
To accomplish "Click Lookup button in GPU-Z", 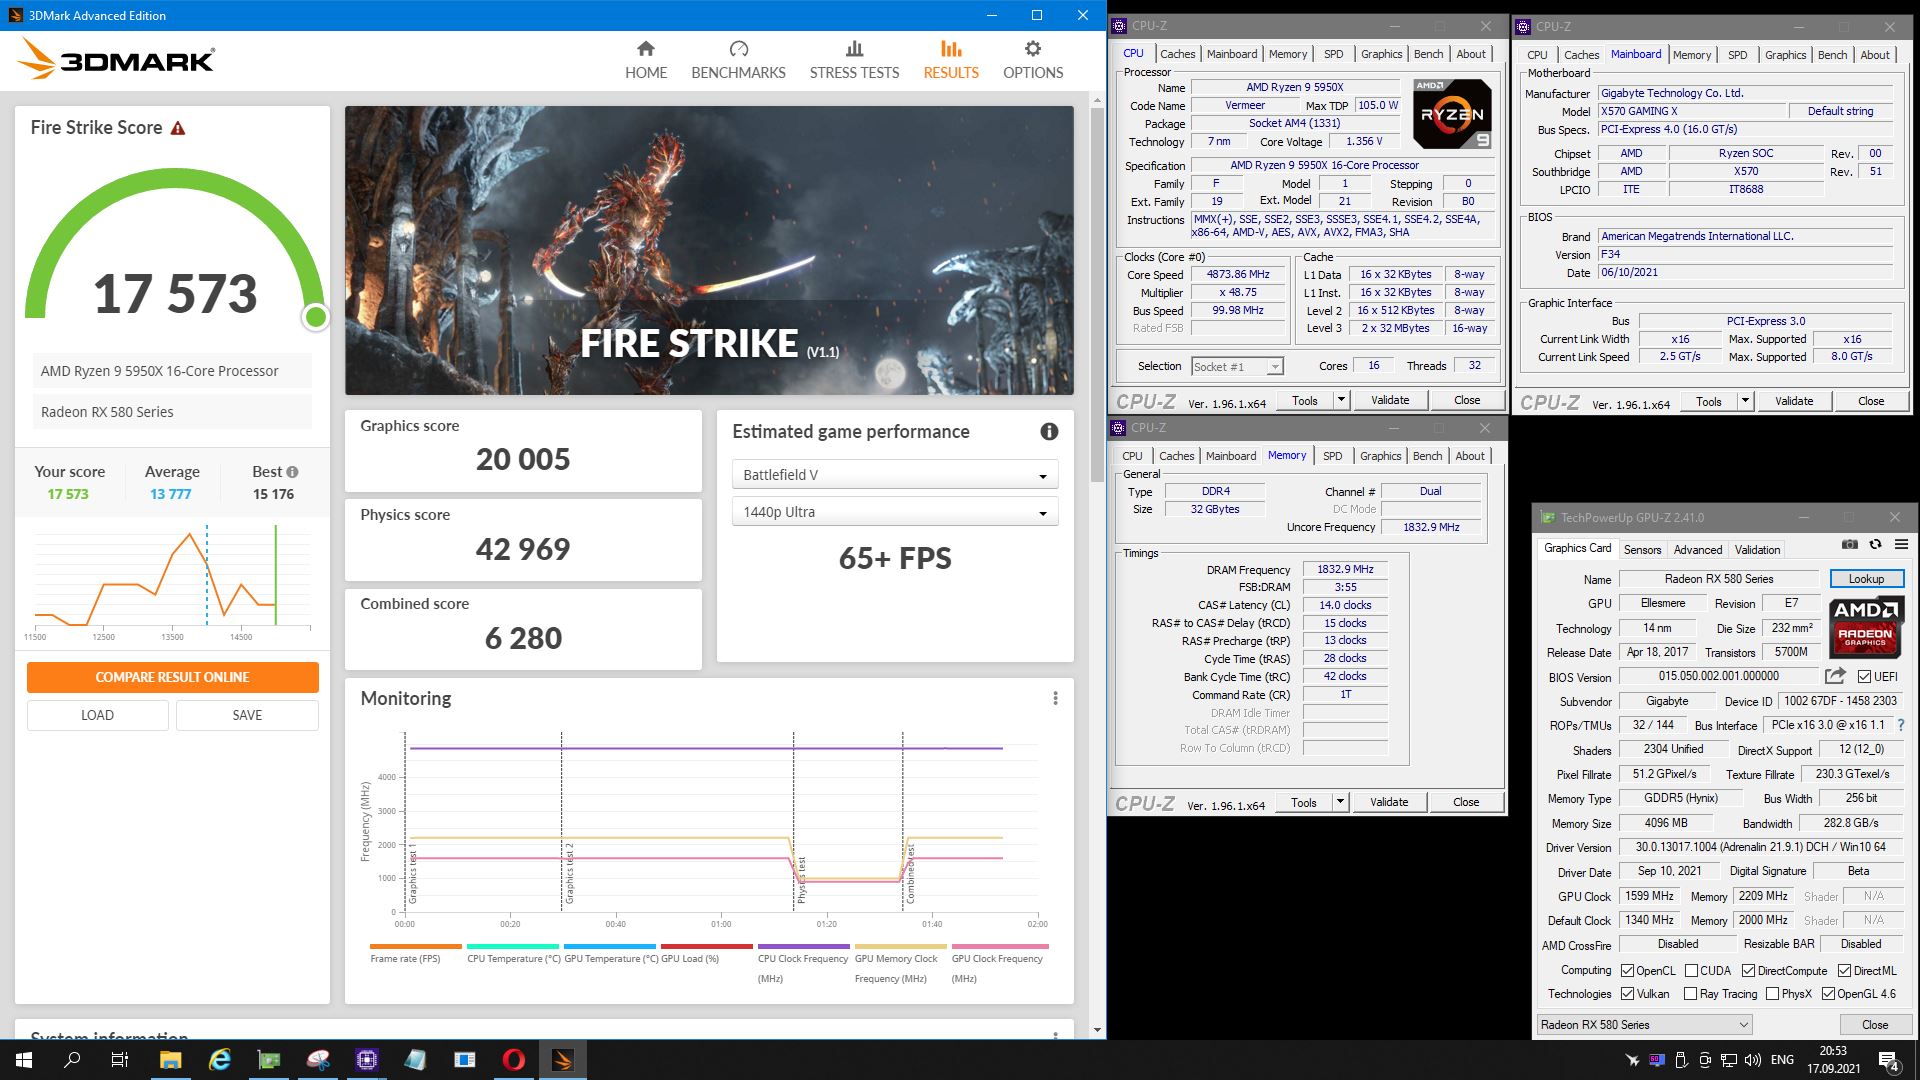I will 1866,579.
